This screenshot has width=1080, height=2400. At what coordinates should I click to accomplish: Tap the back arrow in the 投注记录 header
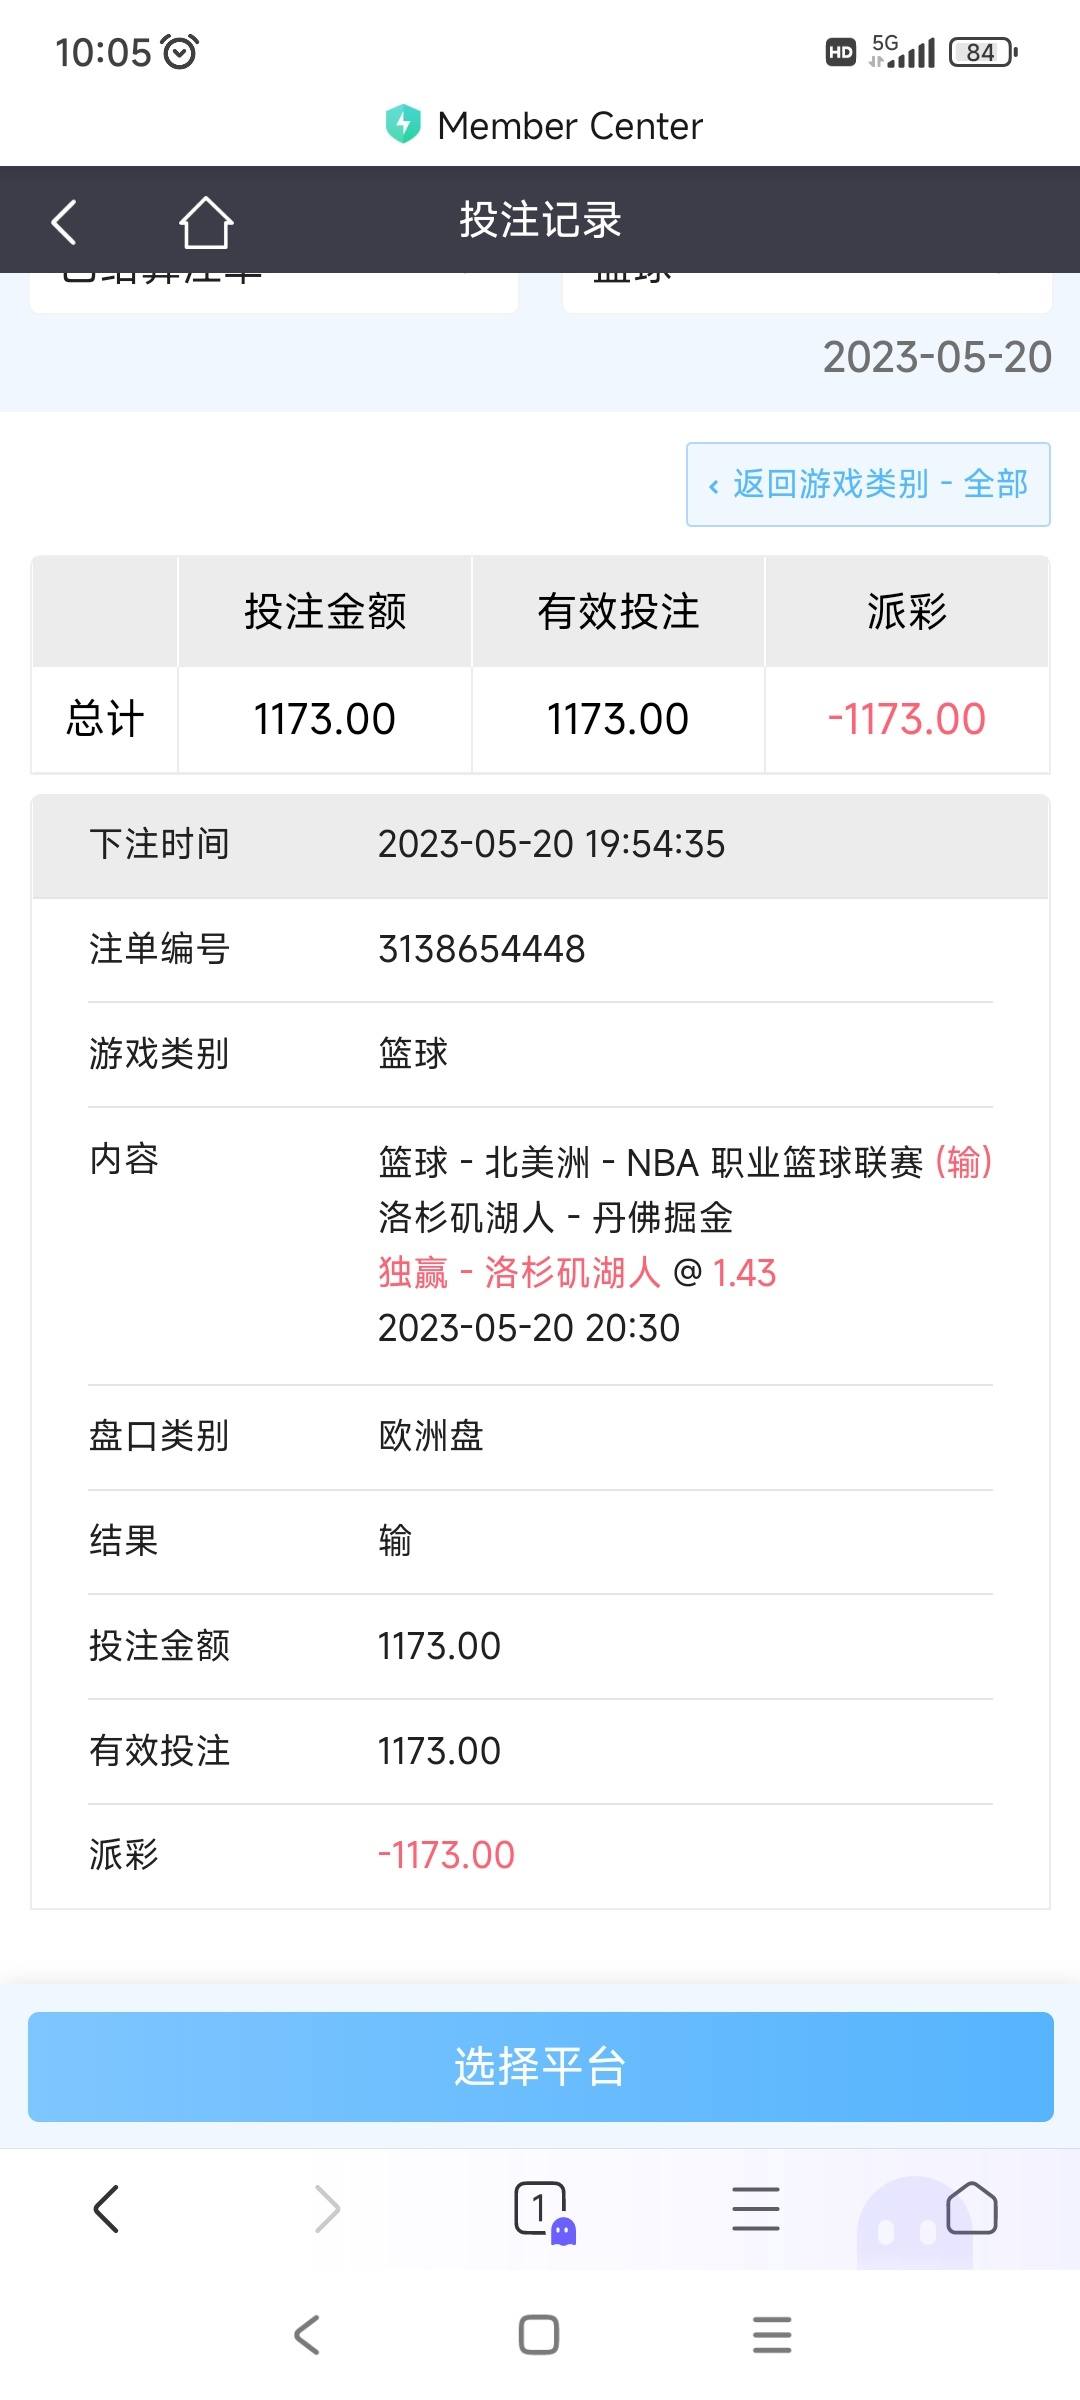64,221
